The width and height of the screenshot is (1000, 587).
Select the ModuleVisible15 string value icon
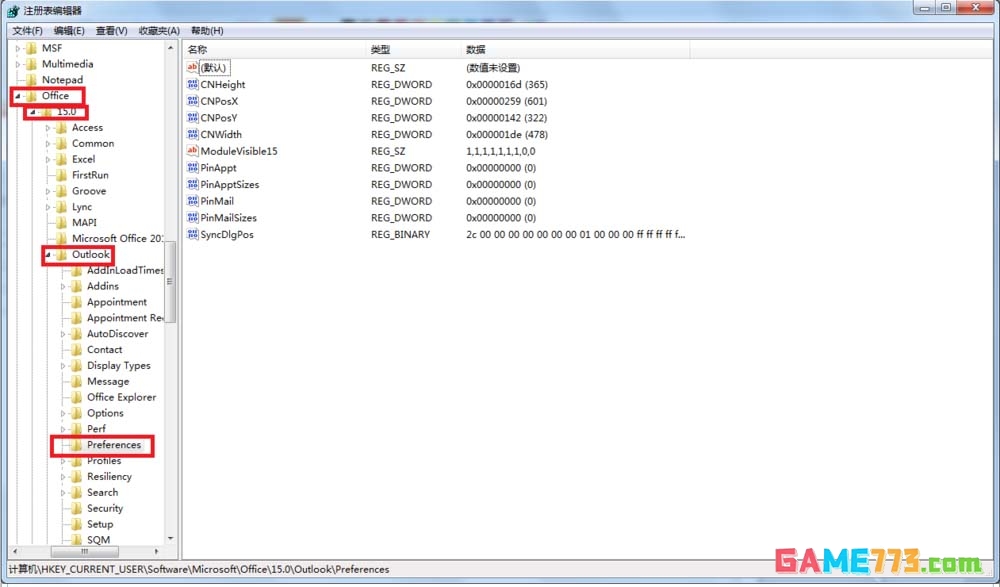coord(193,151)
